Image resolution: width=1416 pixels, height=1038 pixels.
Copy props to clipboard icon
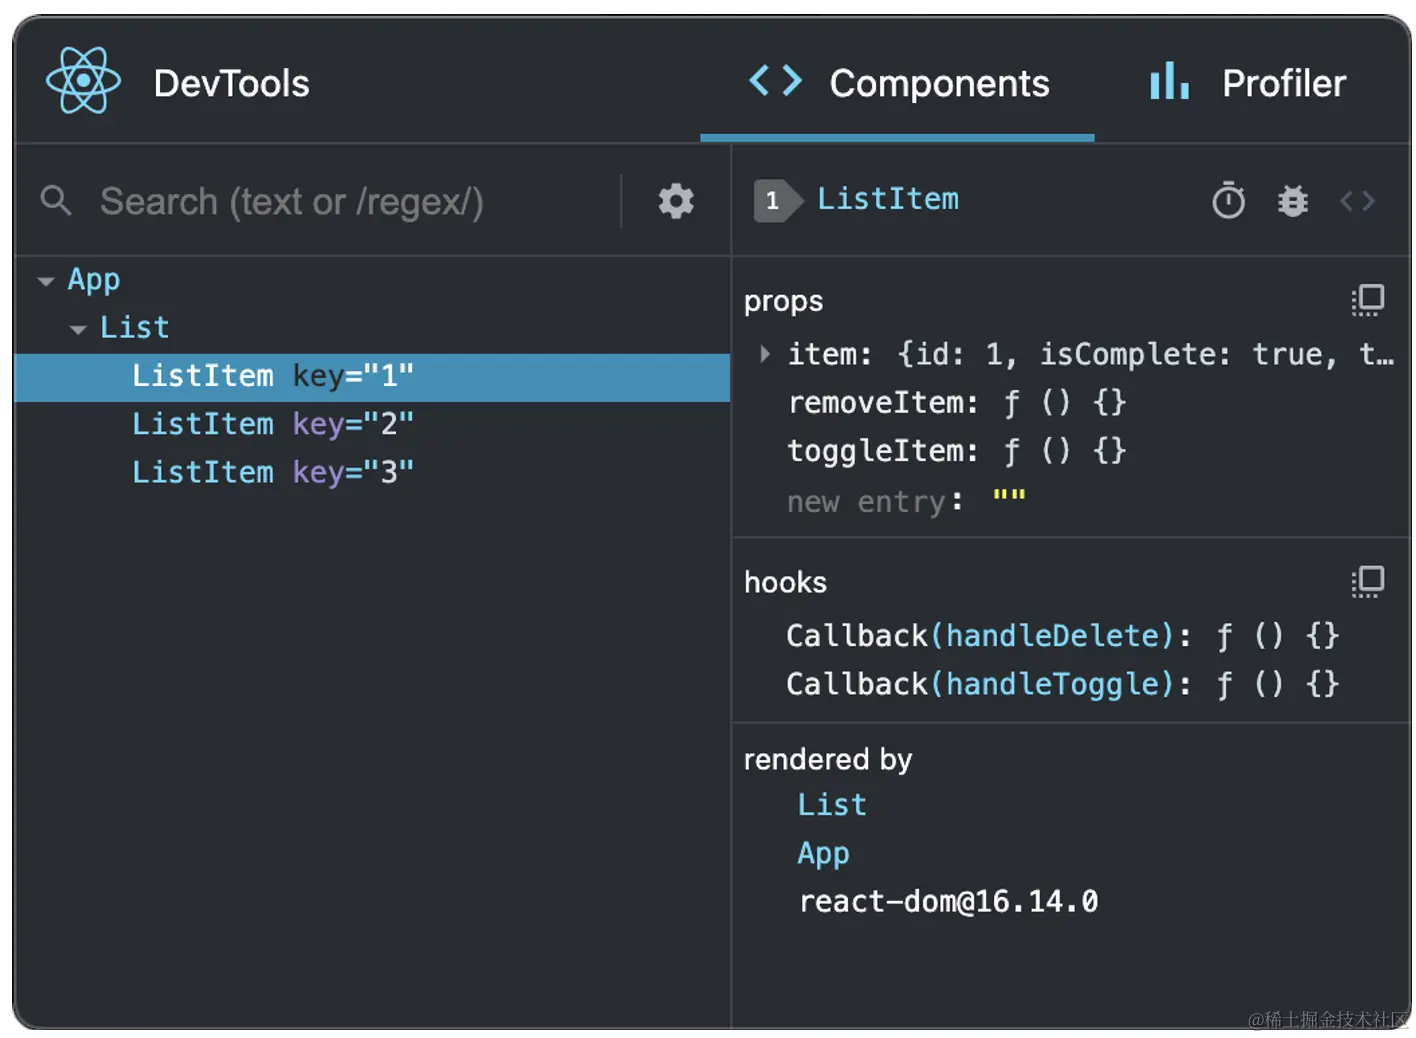(1367, 300)
